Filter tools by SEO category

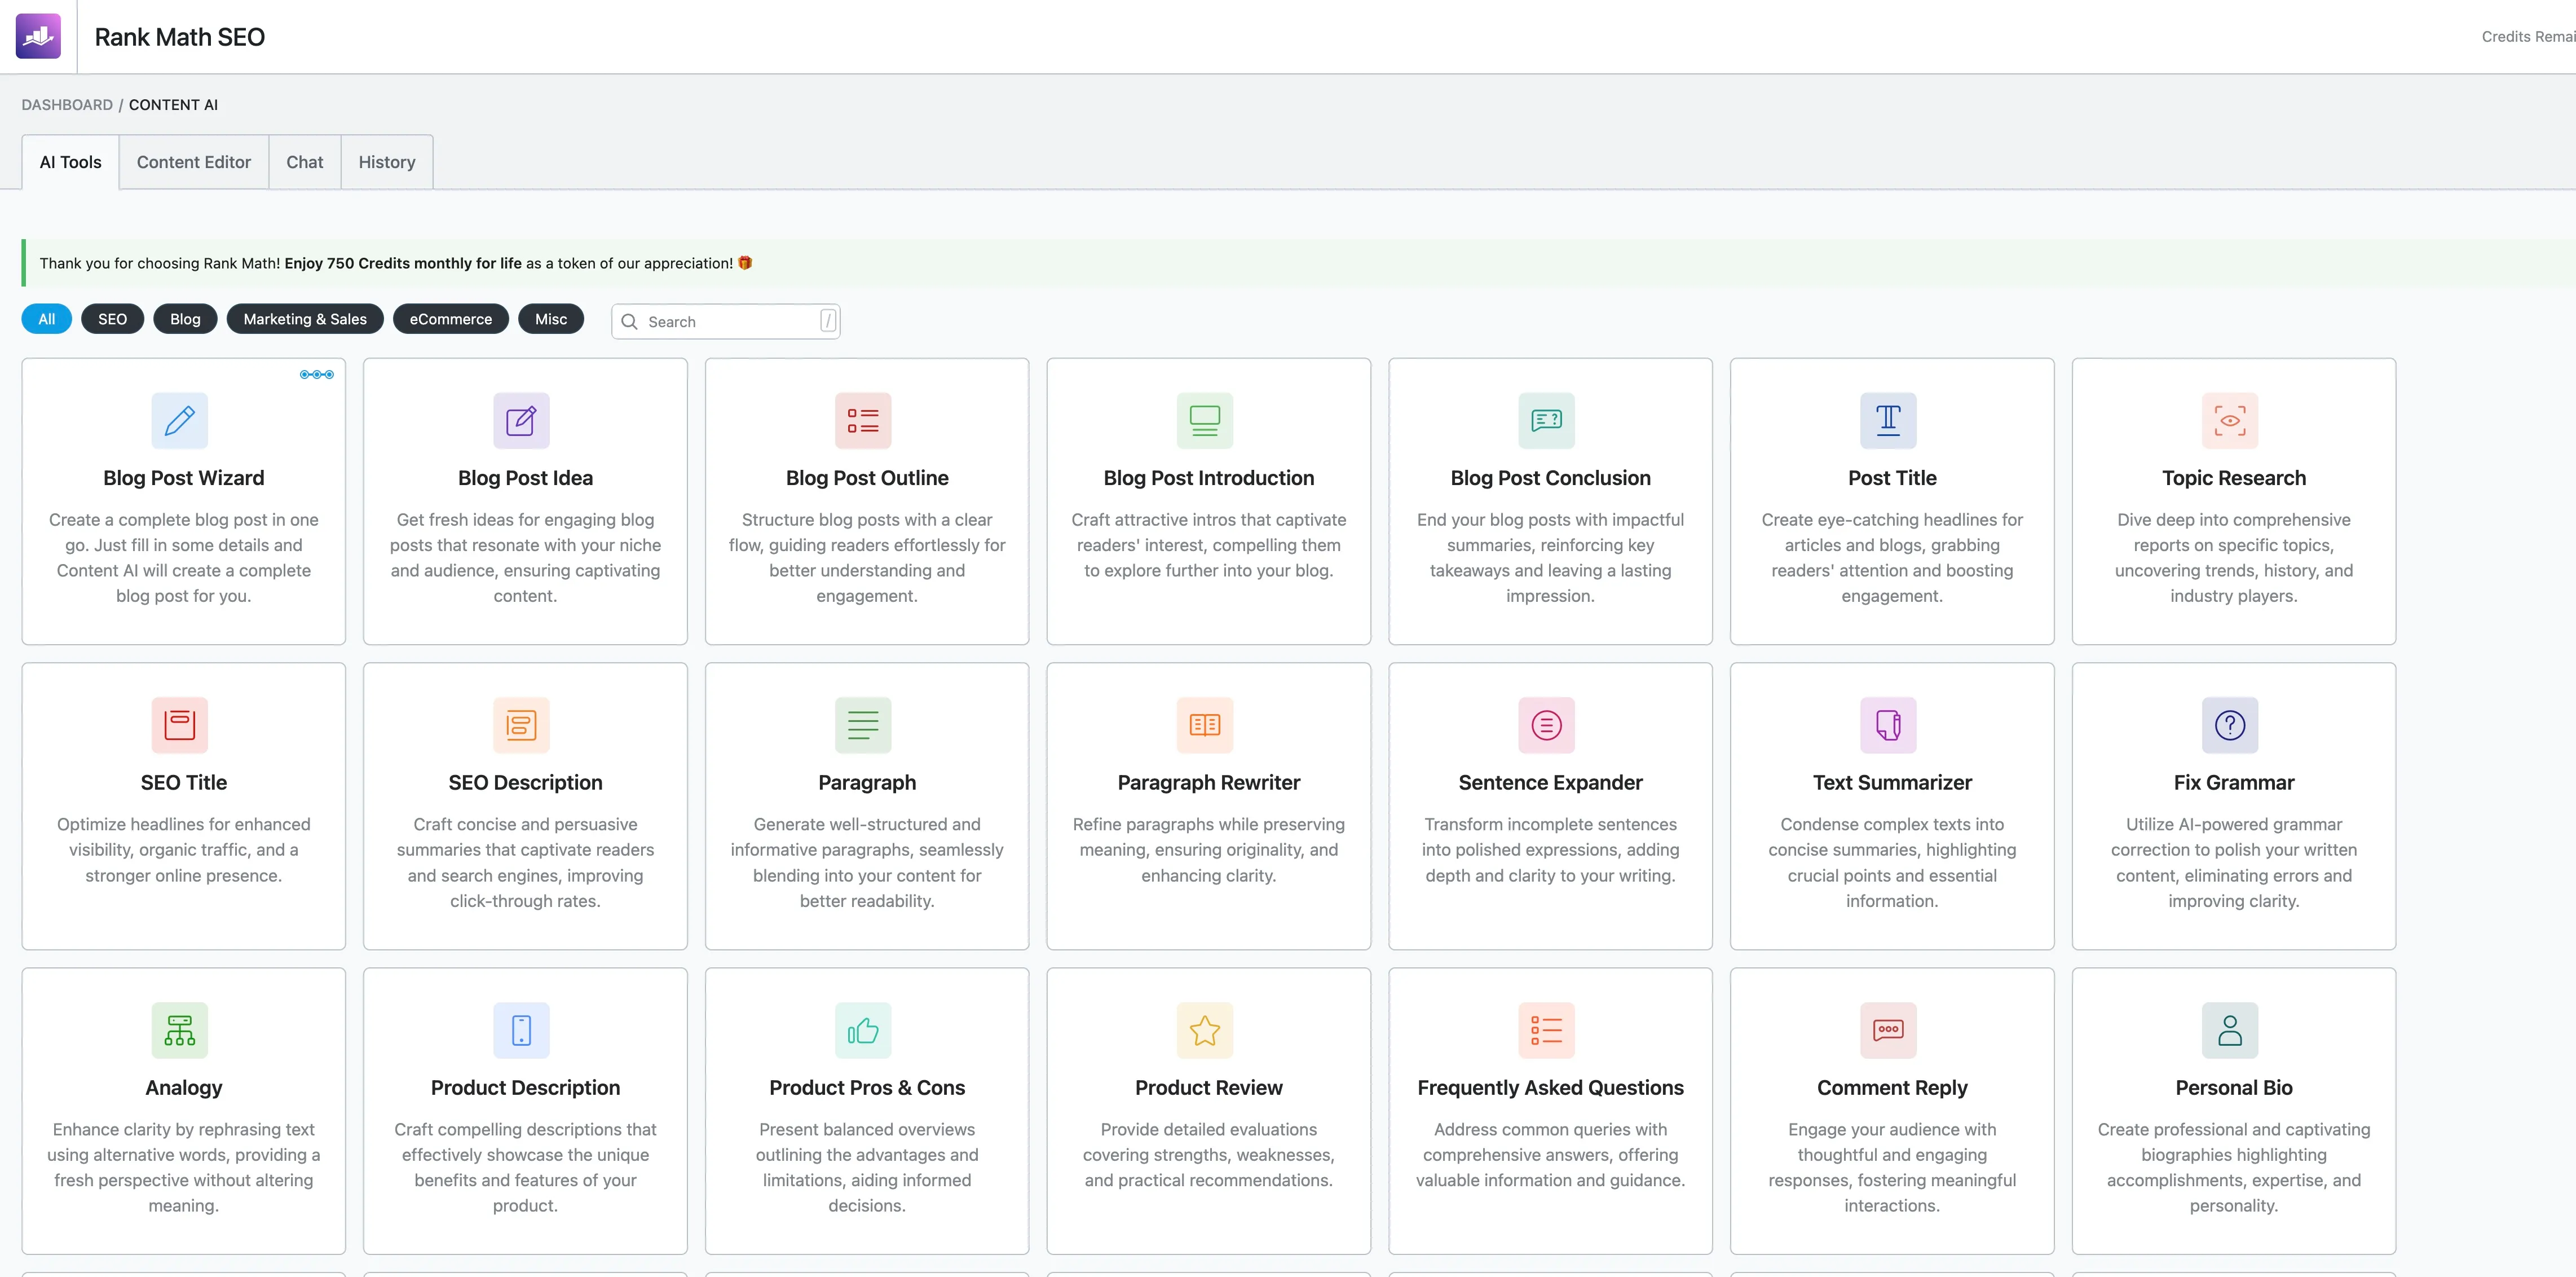click(x=112, y=319)
